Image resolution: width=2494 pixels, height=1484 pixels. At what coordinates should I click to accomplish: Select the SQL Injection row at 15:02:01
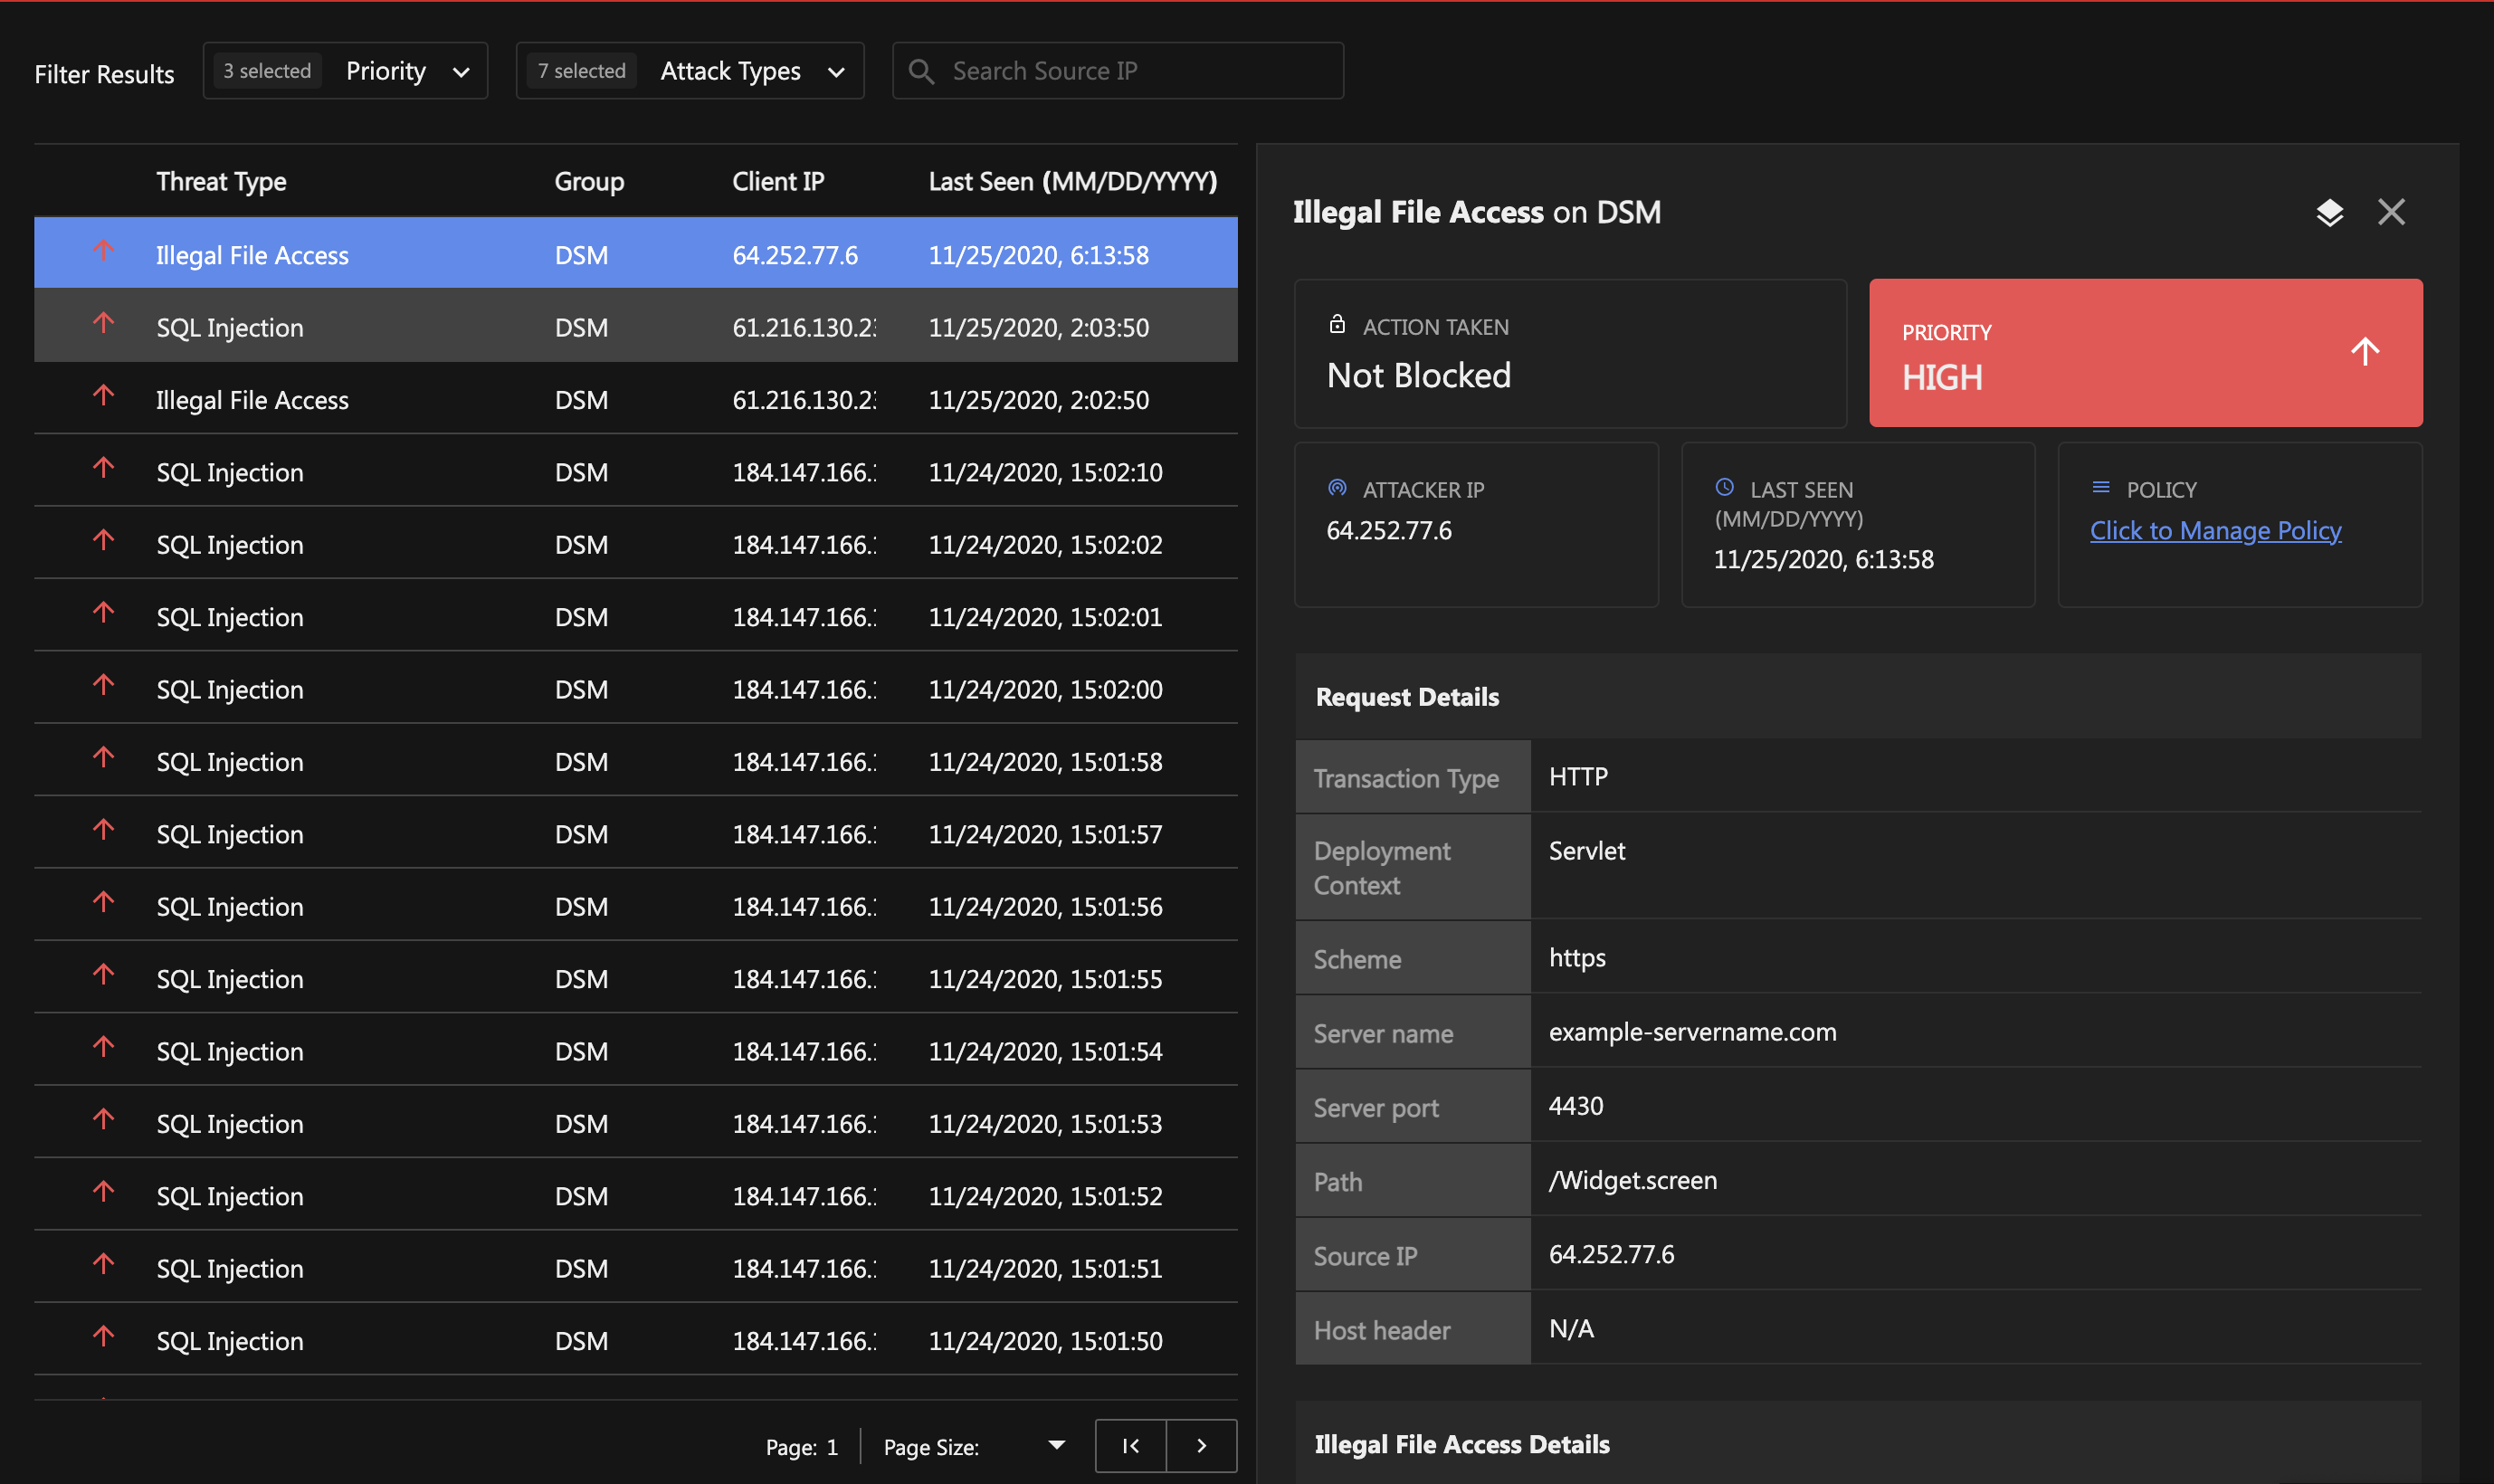[636, 616]
